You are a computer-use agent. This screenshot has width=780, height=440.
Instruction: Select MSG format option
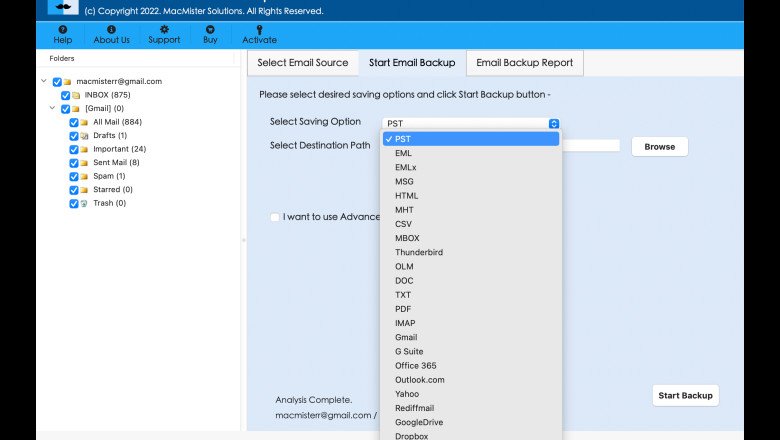tap(471, 181)
